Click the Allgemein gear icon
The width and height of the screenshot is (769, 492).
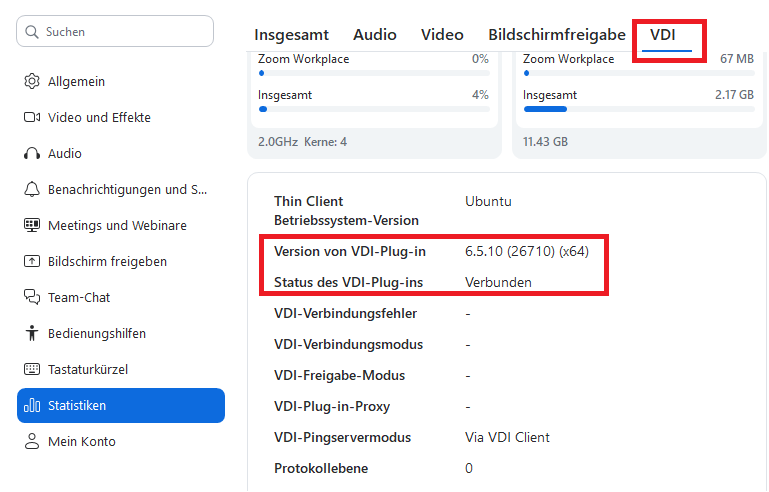coord(32,81)
